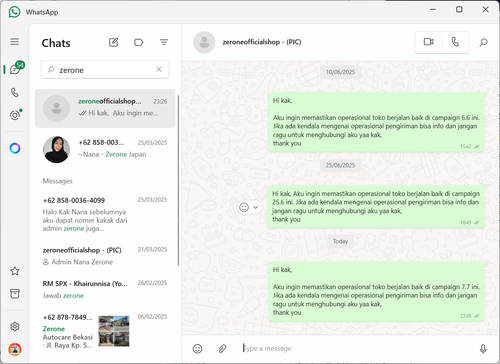Clear the zerone search text
The width and height of the screenshot is (500, 364).
tap(159, 69)
